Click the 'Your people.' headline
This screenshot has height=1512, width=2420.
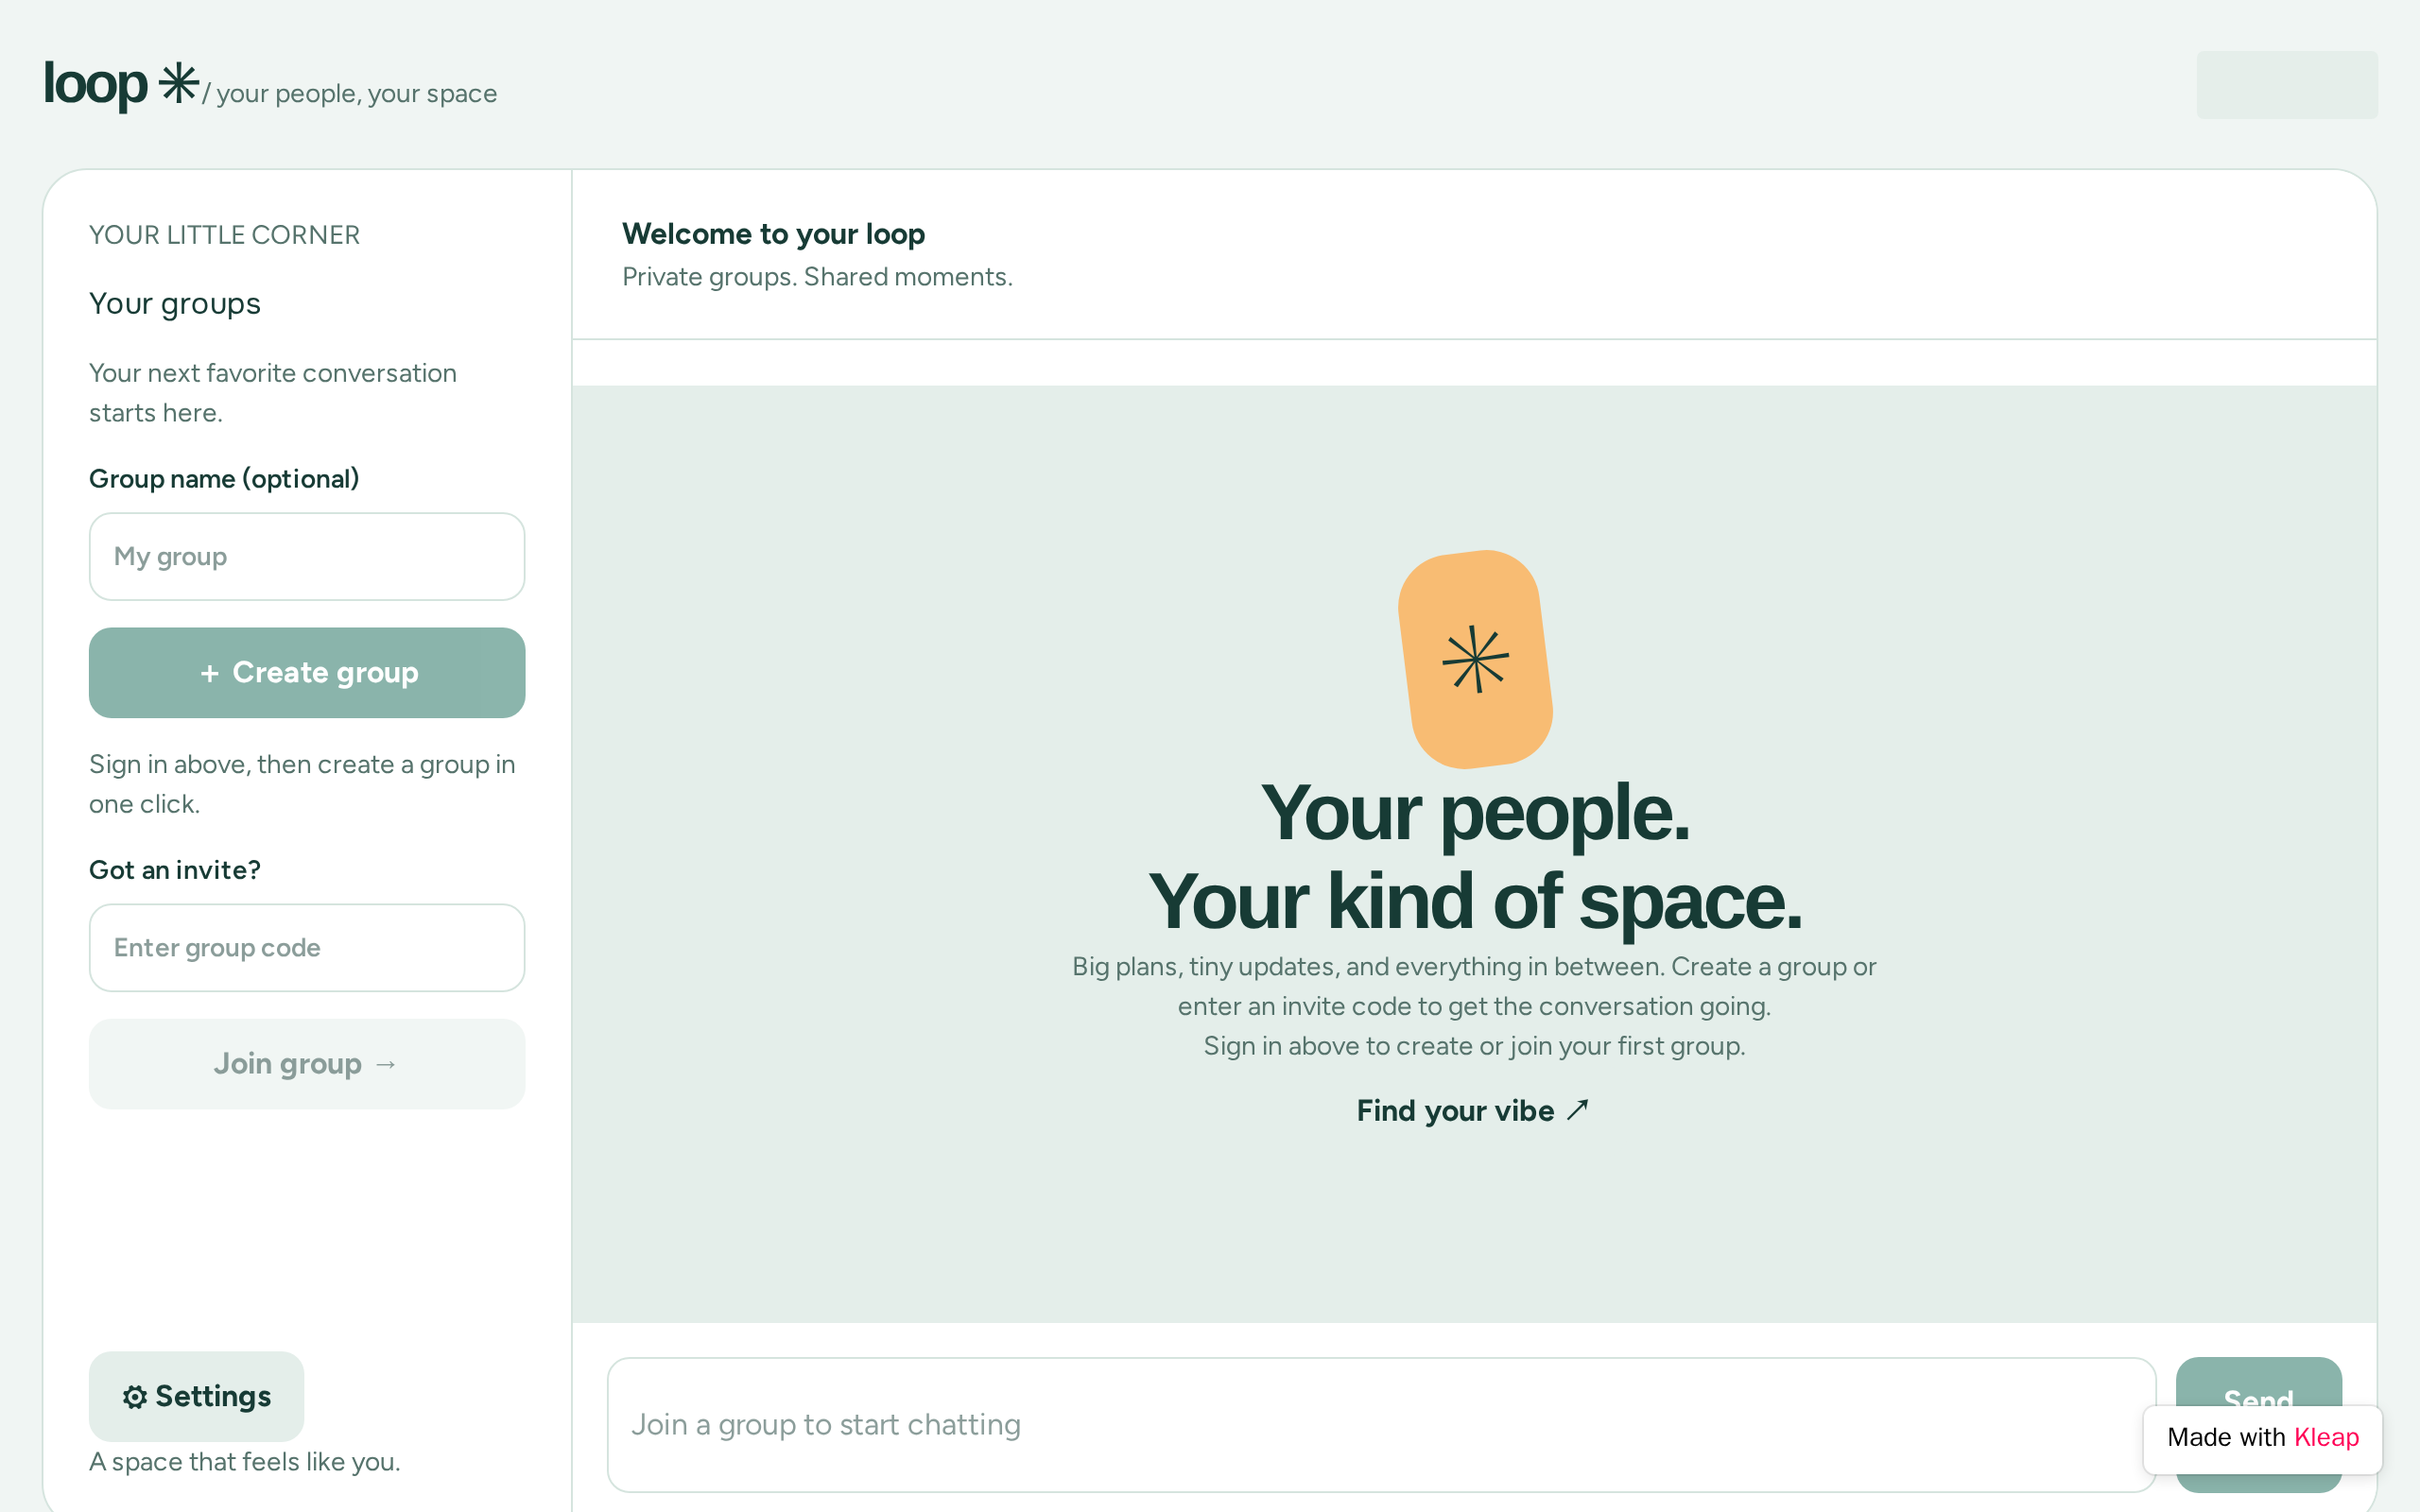click(x=1475, y=812)
